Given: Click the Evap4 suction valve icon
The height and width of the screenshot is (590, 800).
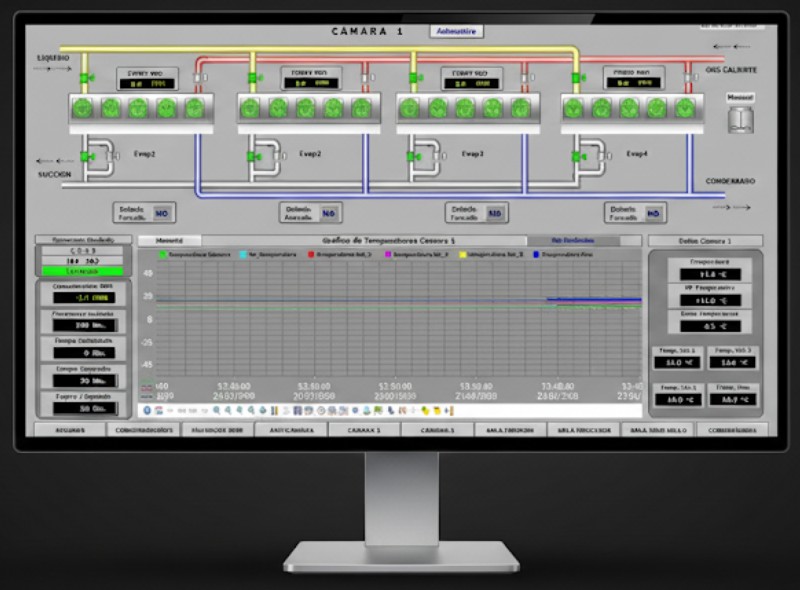Looking at the screenshot, I should pyautogui.click(x=577, y=155).
